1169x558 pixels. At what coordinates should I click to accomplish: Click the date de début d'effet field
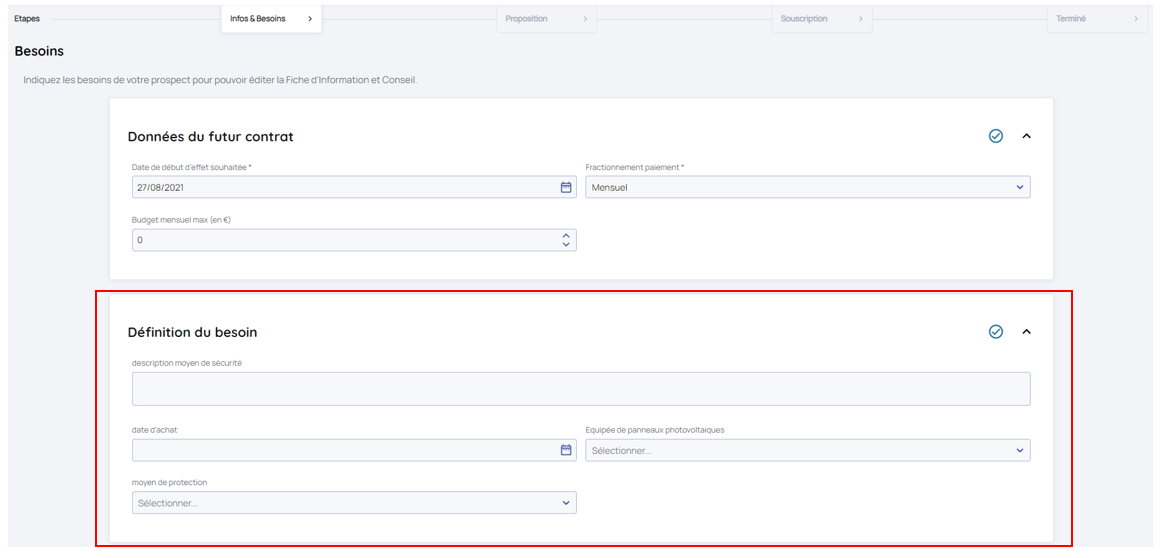340,187
